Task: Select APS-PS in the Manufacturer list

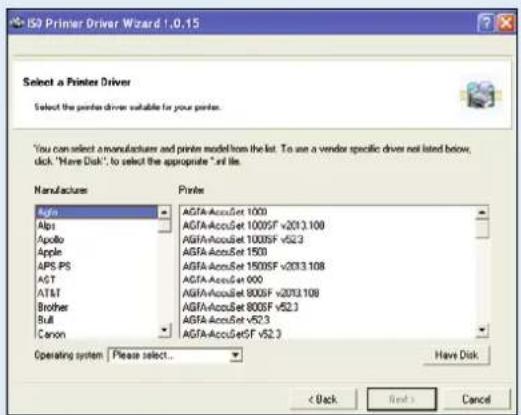Action: click(96, 266)
